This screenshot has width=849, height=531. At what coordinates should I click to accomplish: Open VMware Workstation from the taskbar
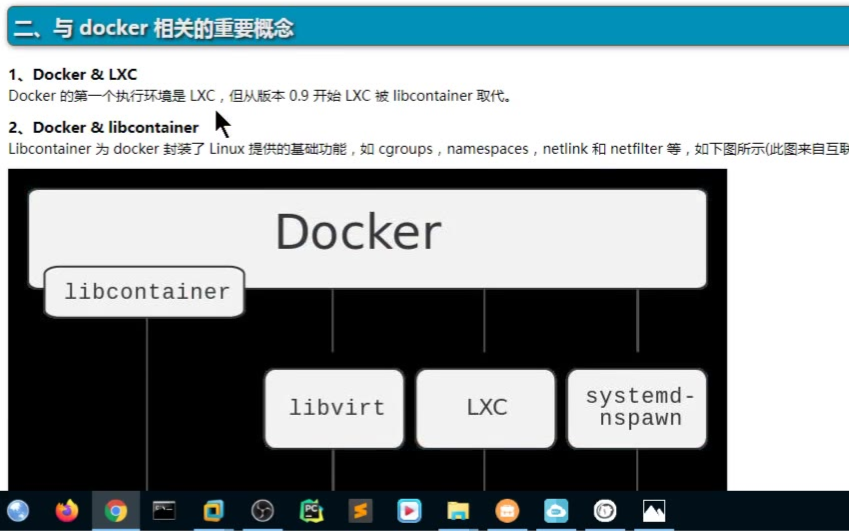[x=213, y=510]
